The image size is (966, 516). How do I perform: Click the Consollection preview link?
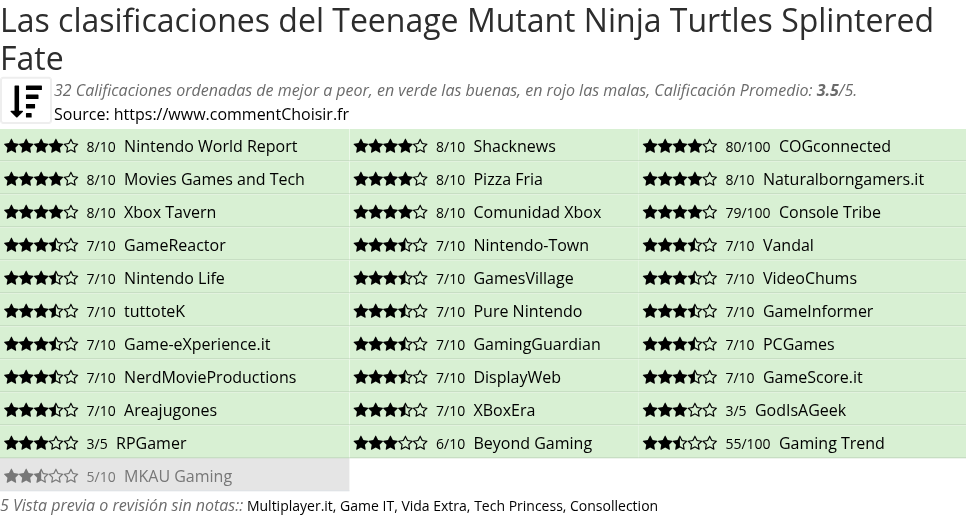tap(614, 506)
